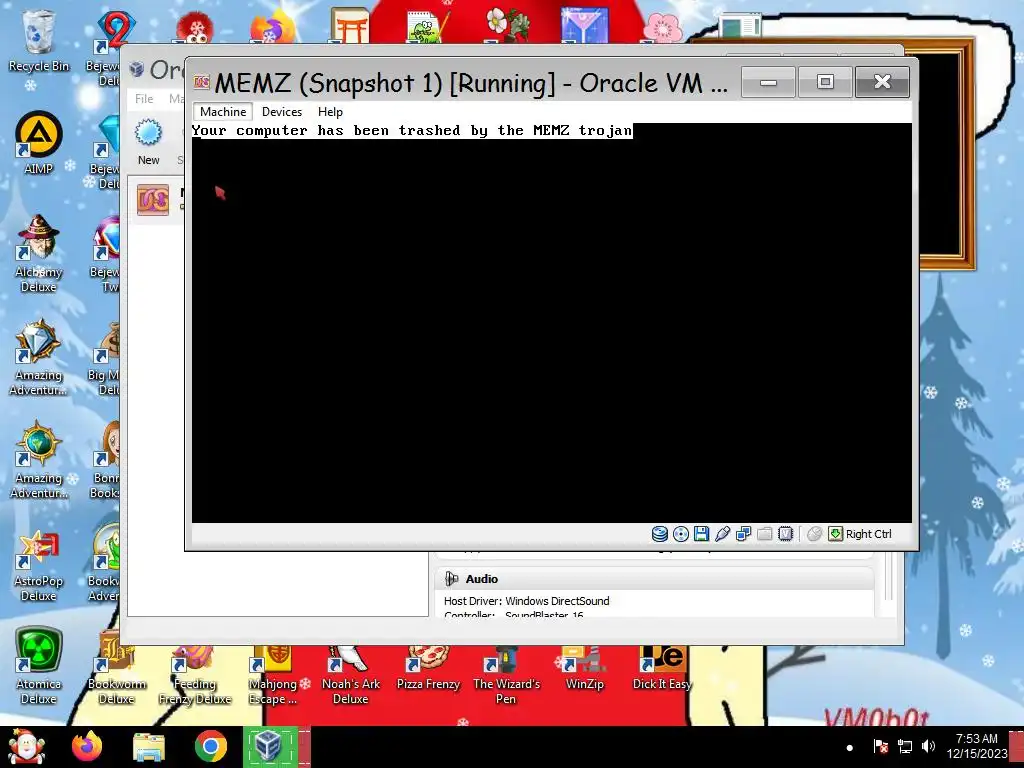Select the Atomica Deluxe desktop shortcut

click(39, 666)
